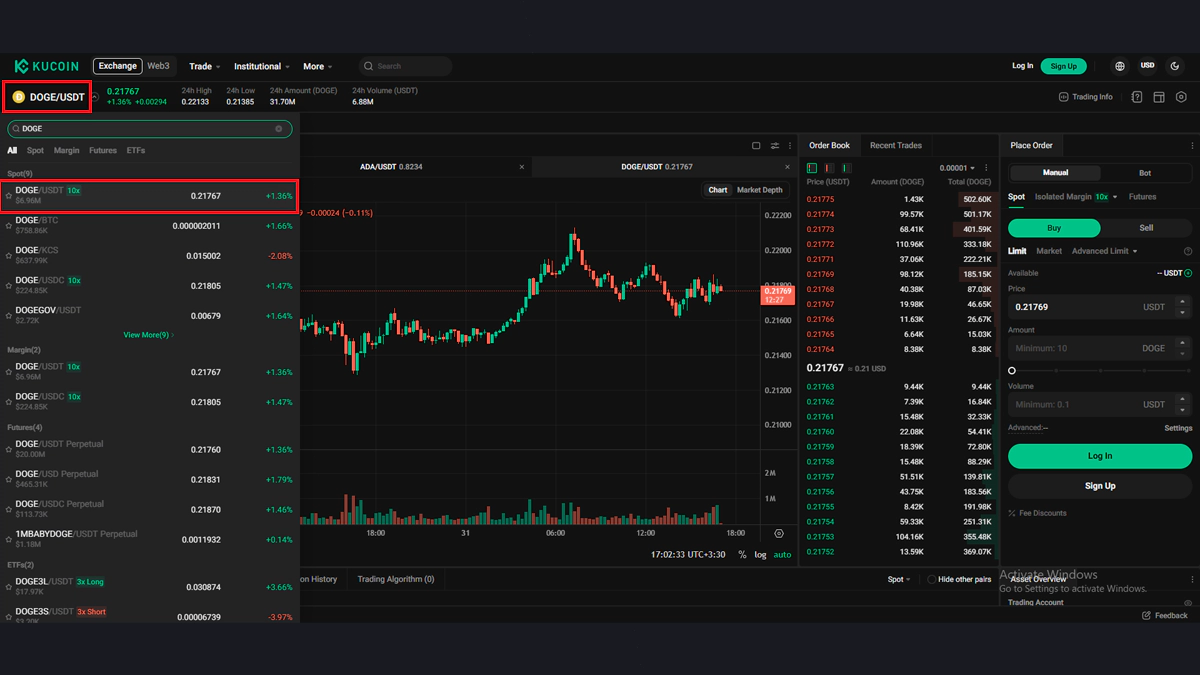
Task: Expand the Trade menu
Action: tap(205, 67)
